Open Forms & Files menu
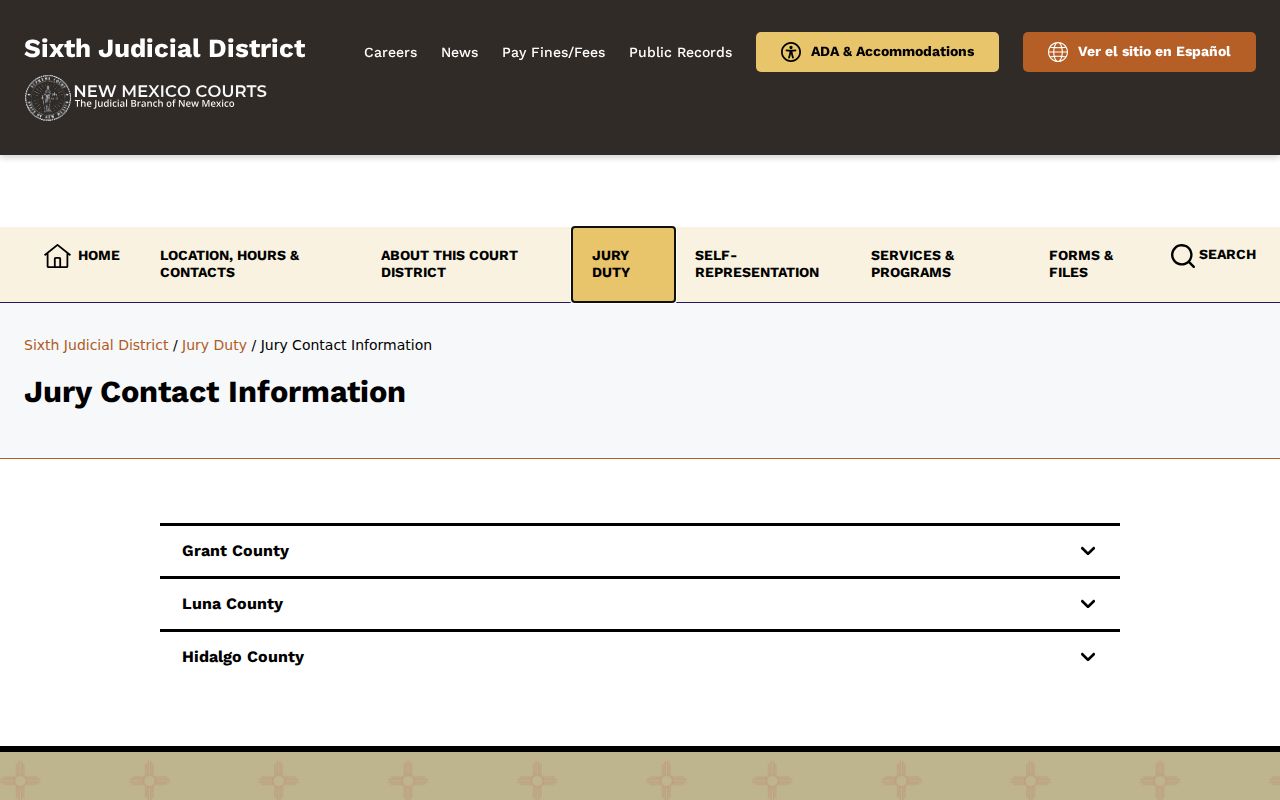Image resolution: width=1280 pixels, height=800 pixels. 1081,264
